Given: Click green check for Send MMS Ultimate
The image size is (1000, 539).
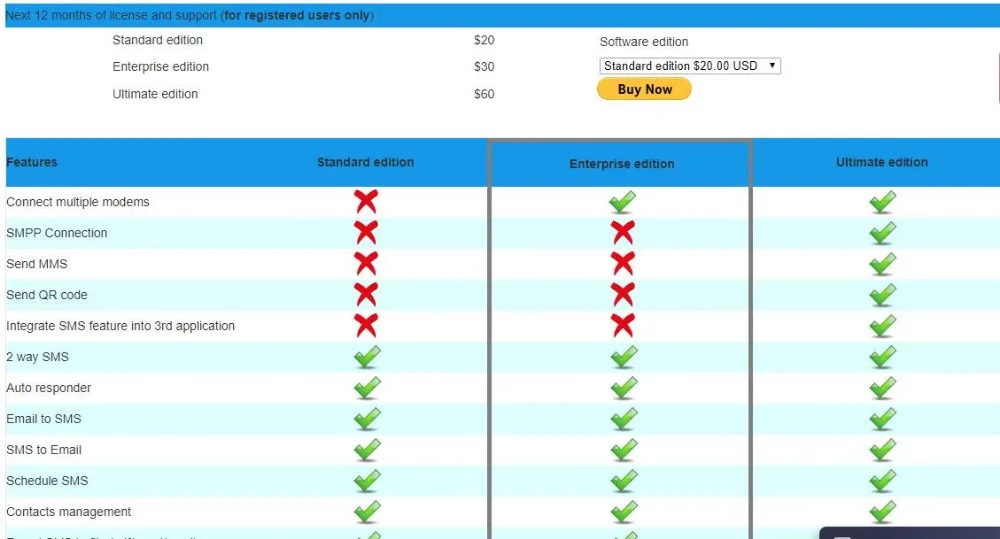Looking at the screenshot, I should (883, 263).
